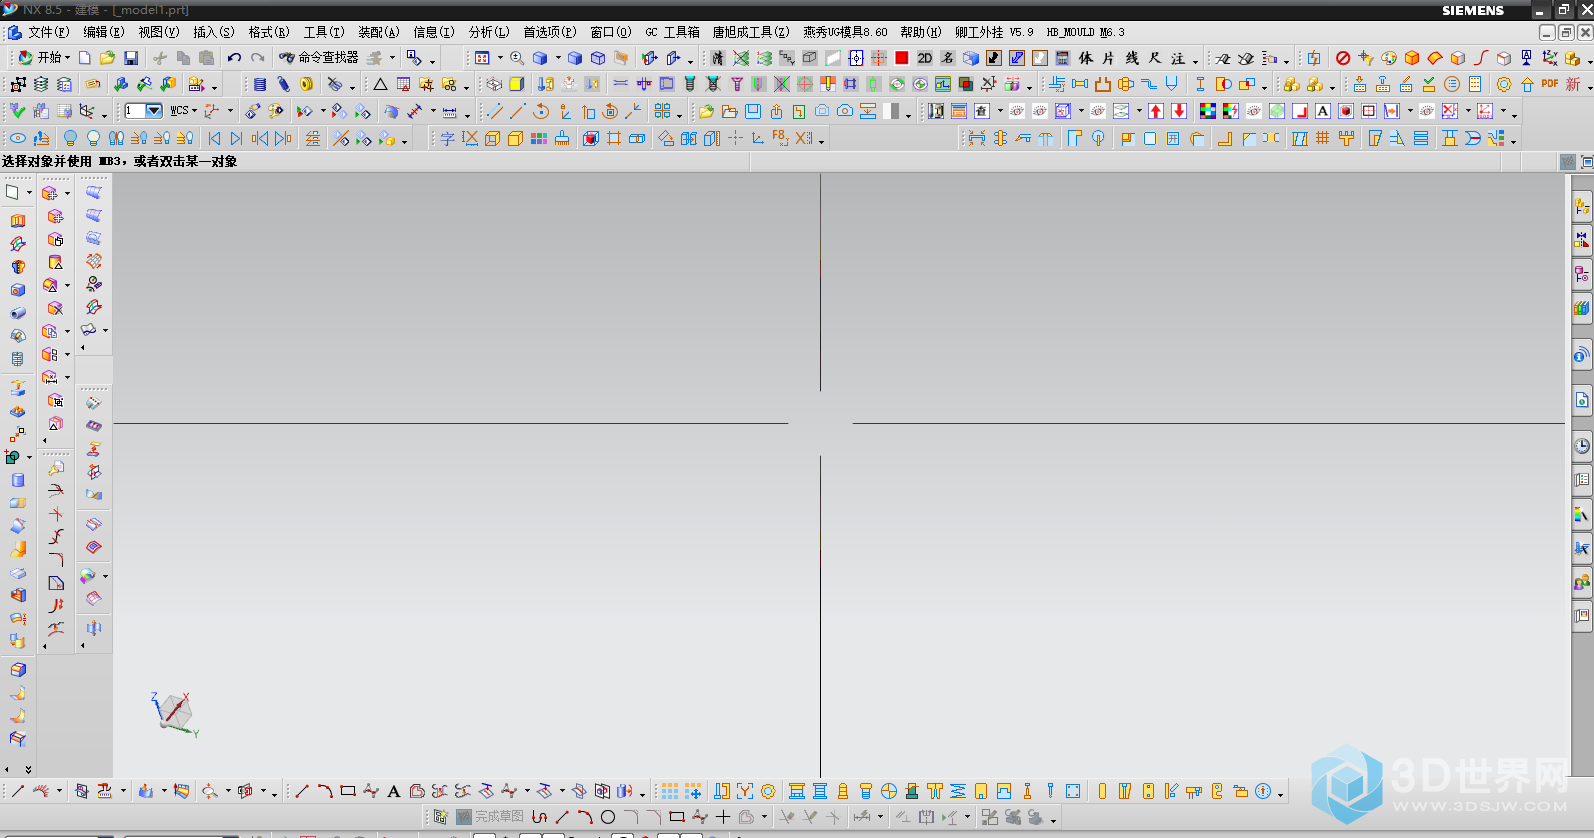Select the Circle tool in the sketch toolbar
Screen dimensions: 1594x838
608,817
